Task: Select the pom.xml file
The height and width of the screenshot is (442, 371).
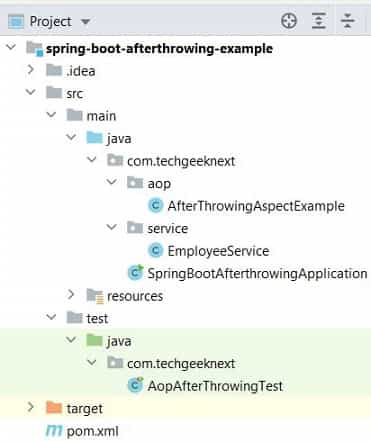Action: click(92, 431)
